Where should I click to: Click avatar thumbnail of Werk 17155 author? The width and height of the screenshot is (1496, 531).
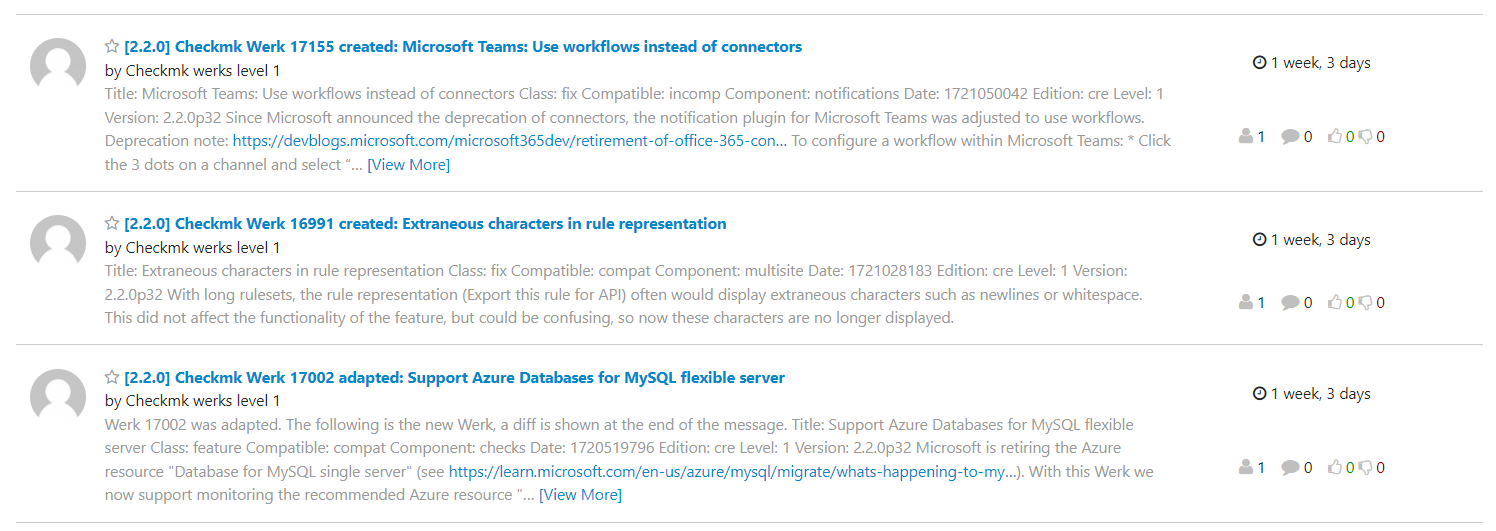coord(58,66)
